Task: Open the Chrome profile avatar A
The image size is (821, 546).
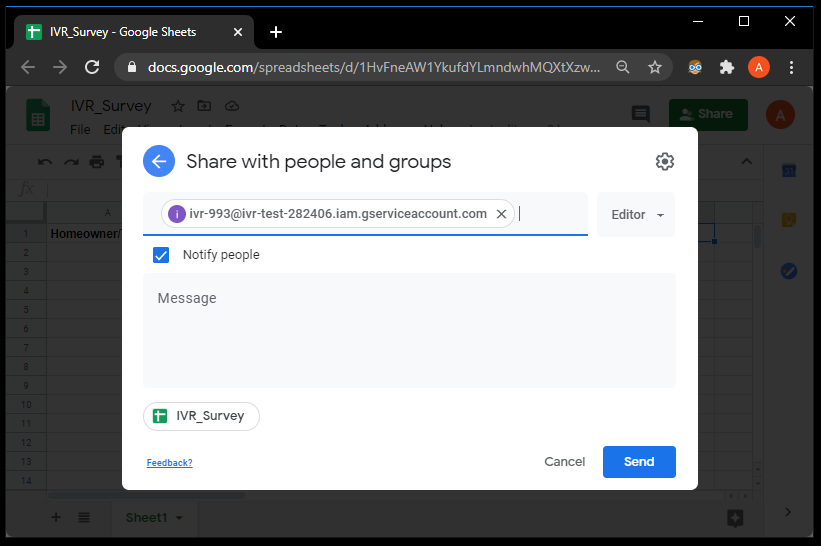Action: point(759,67)
